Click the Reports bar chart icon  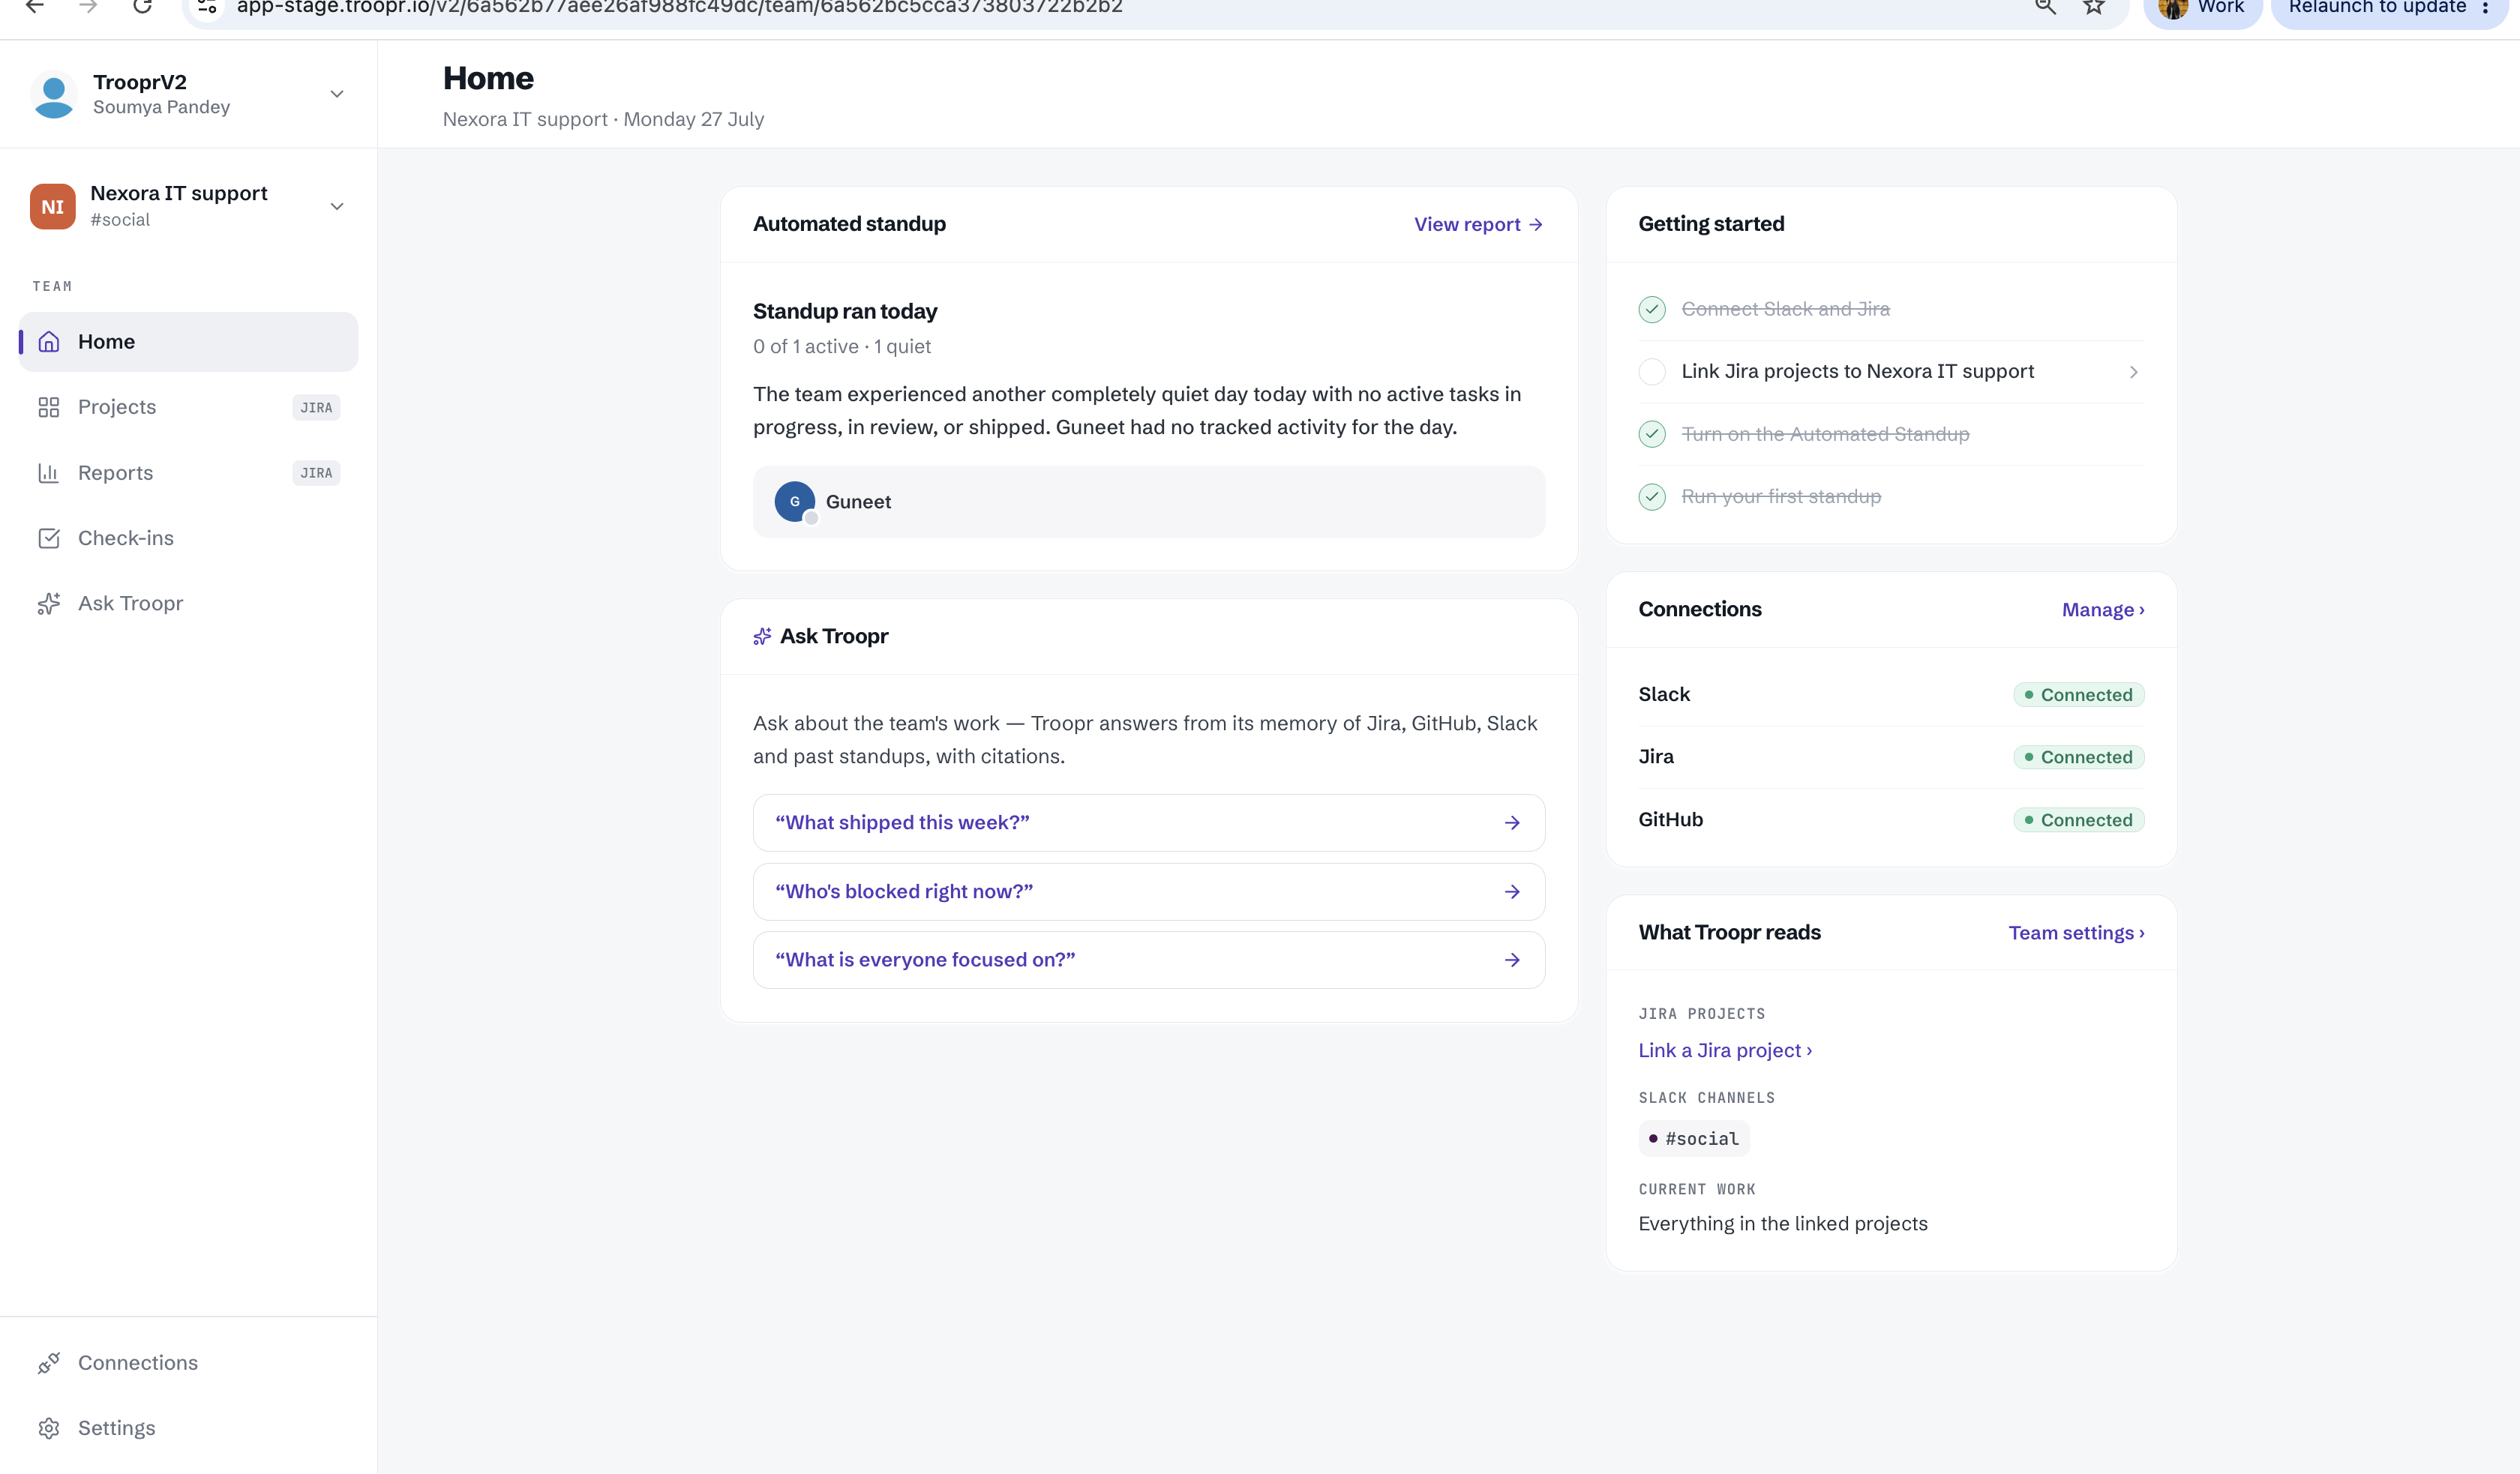[49, 473]
